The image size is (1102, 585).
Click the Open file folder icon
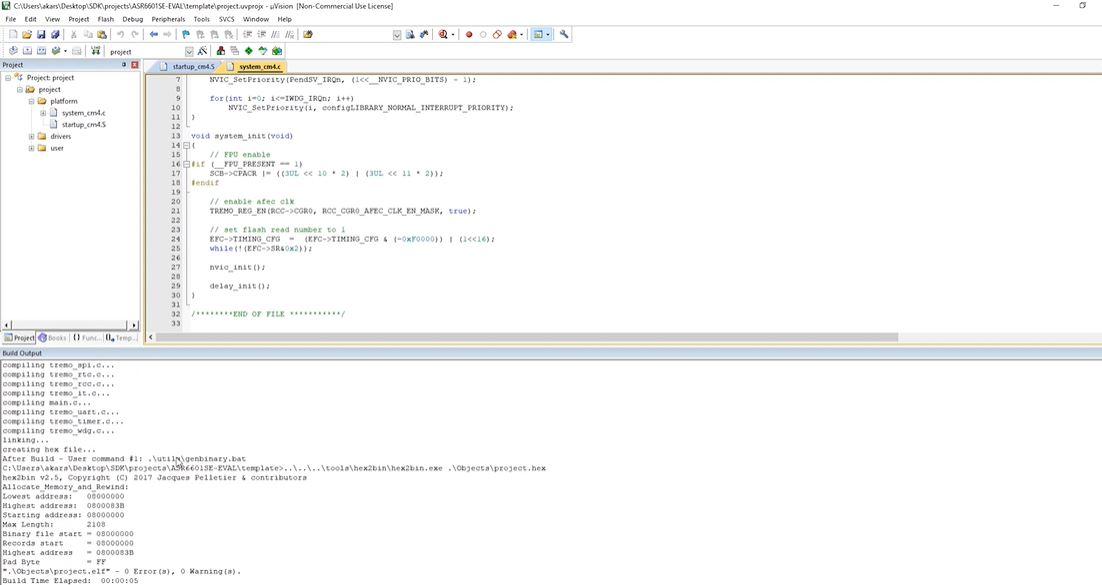click(x=27, y=34)
